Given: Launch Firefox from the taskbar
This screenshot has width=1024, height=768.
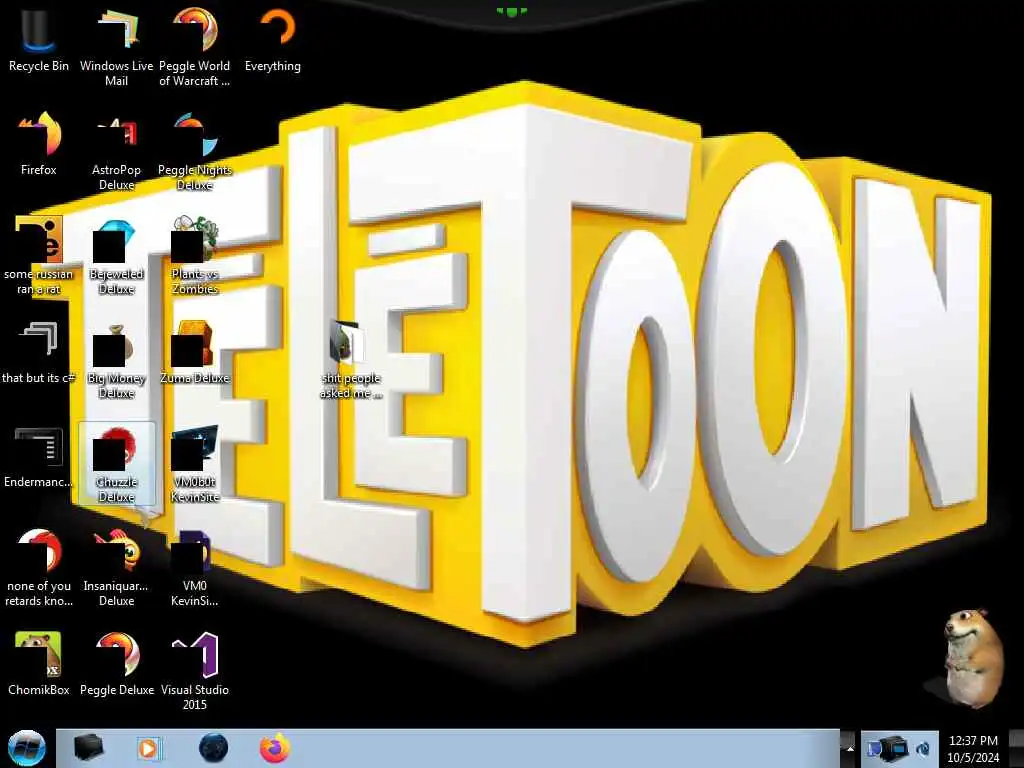Looking at the screenshot, I should 275,748.
